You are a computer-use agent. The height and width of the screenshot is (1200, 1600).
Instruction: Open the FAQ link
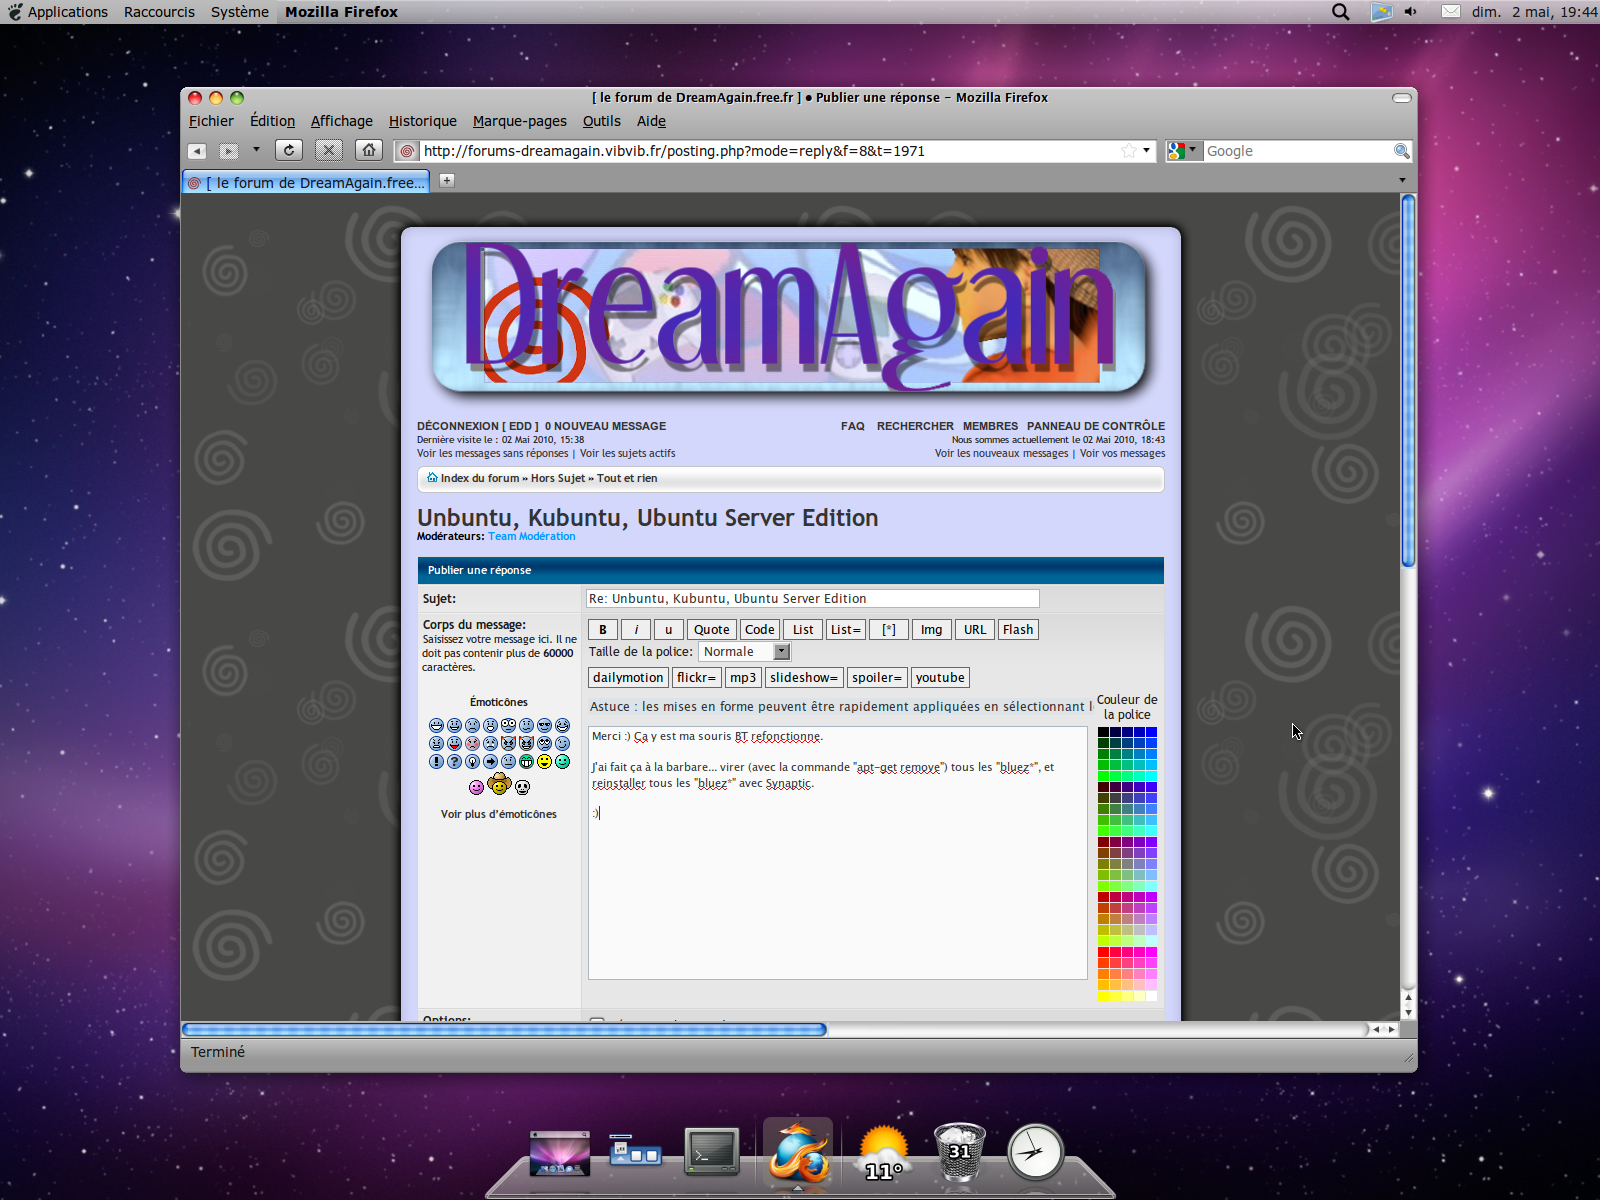(853, 426)
